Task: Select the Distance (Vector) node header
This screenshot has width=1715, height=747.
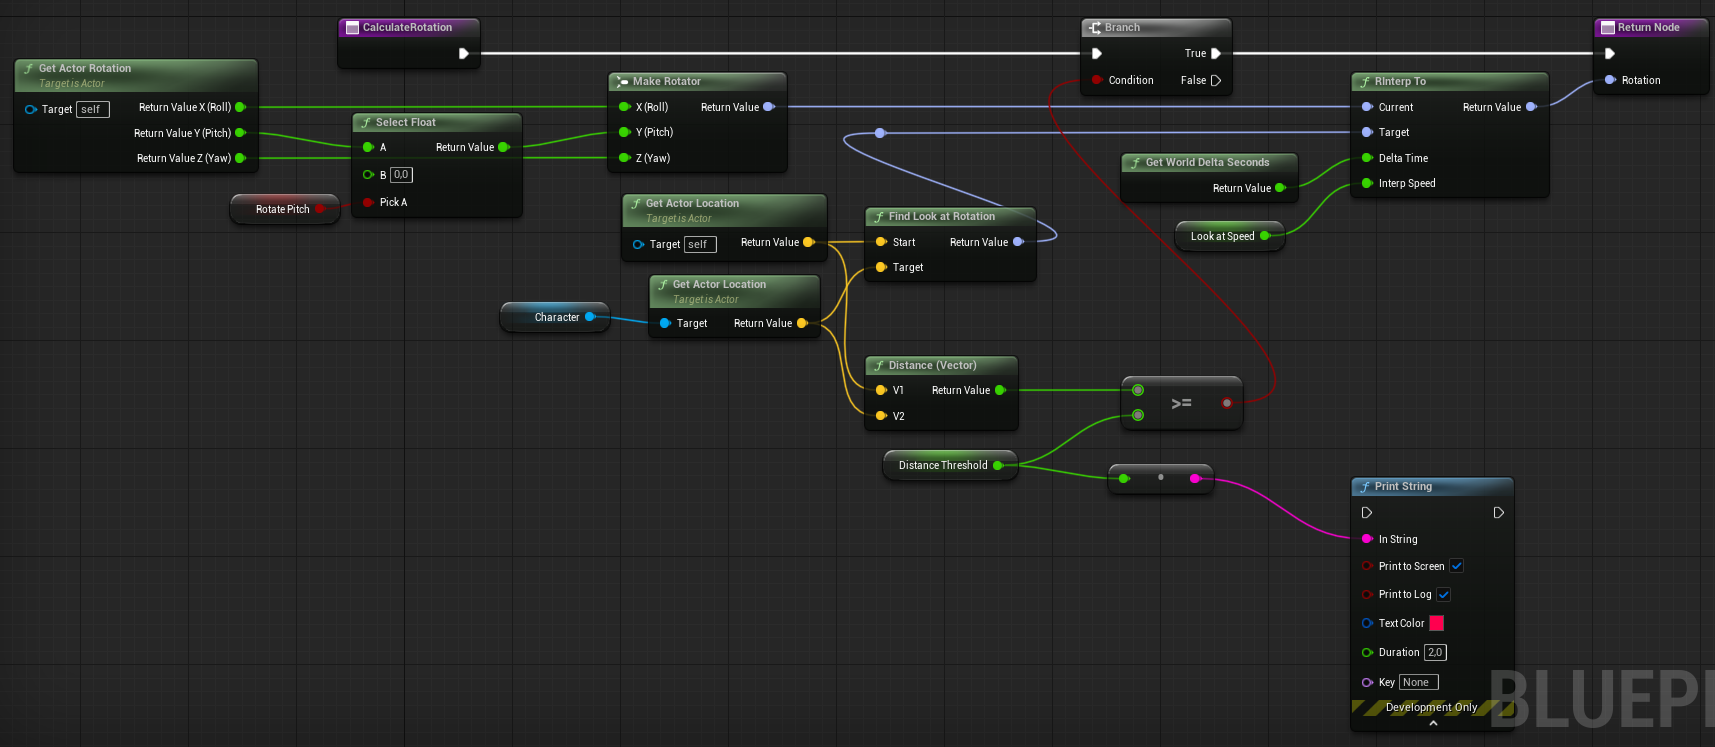Action: pos(932,365)
